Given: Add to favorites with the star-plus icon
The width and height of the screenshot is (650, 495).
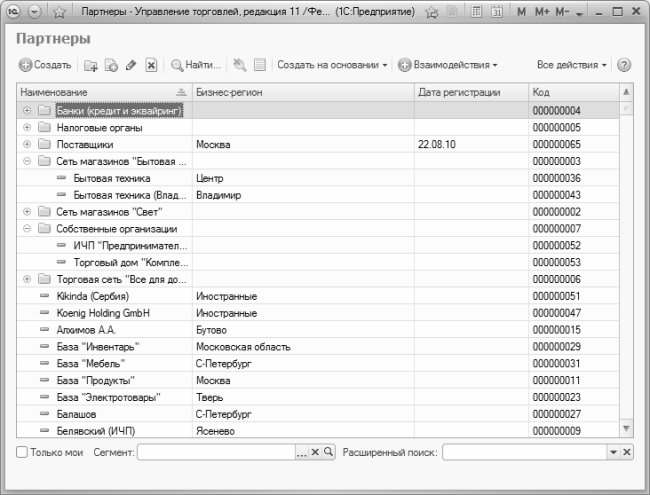Looking at the screenshot, I should (432, 12).
